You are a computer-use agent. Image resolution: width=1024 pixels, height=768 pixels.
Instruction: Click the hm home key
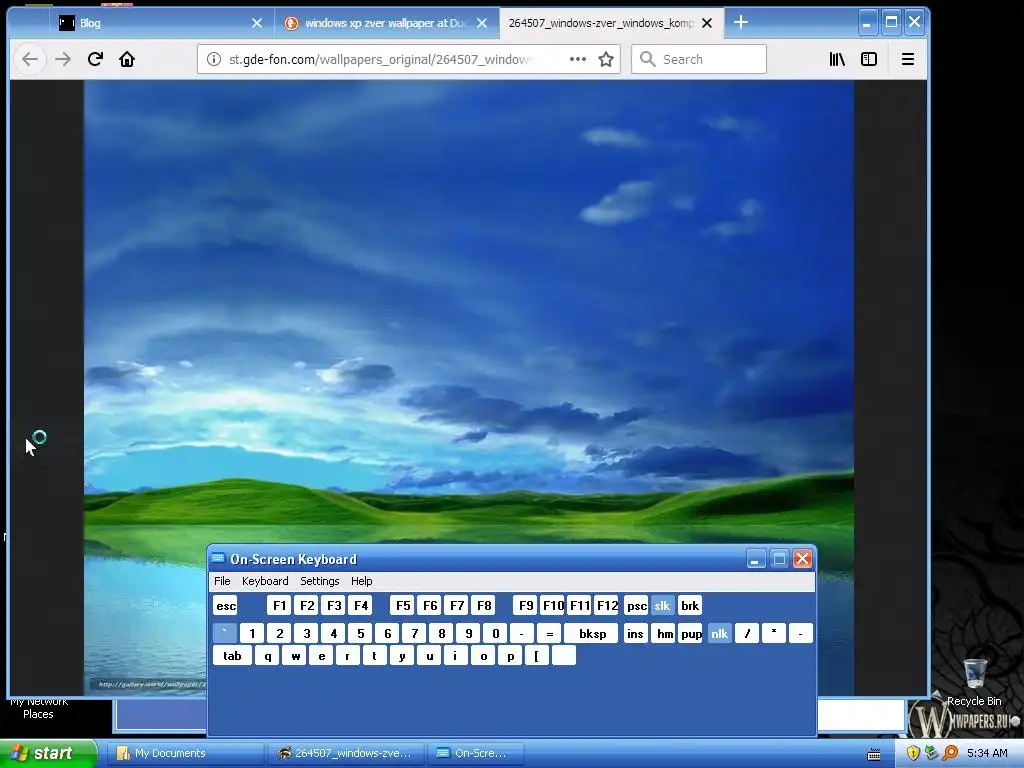(x=664, y=633)
